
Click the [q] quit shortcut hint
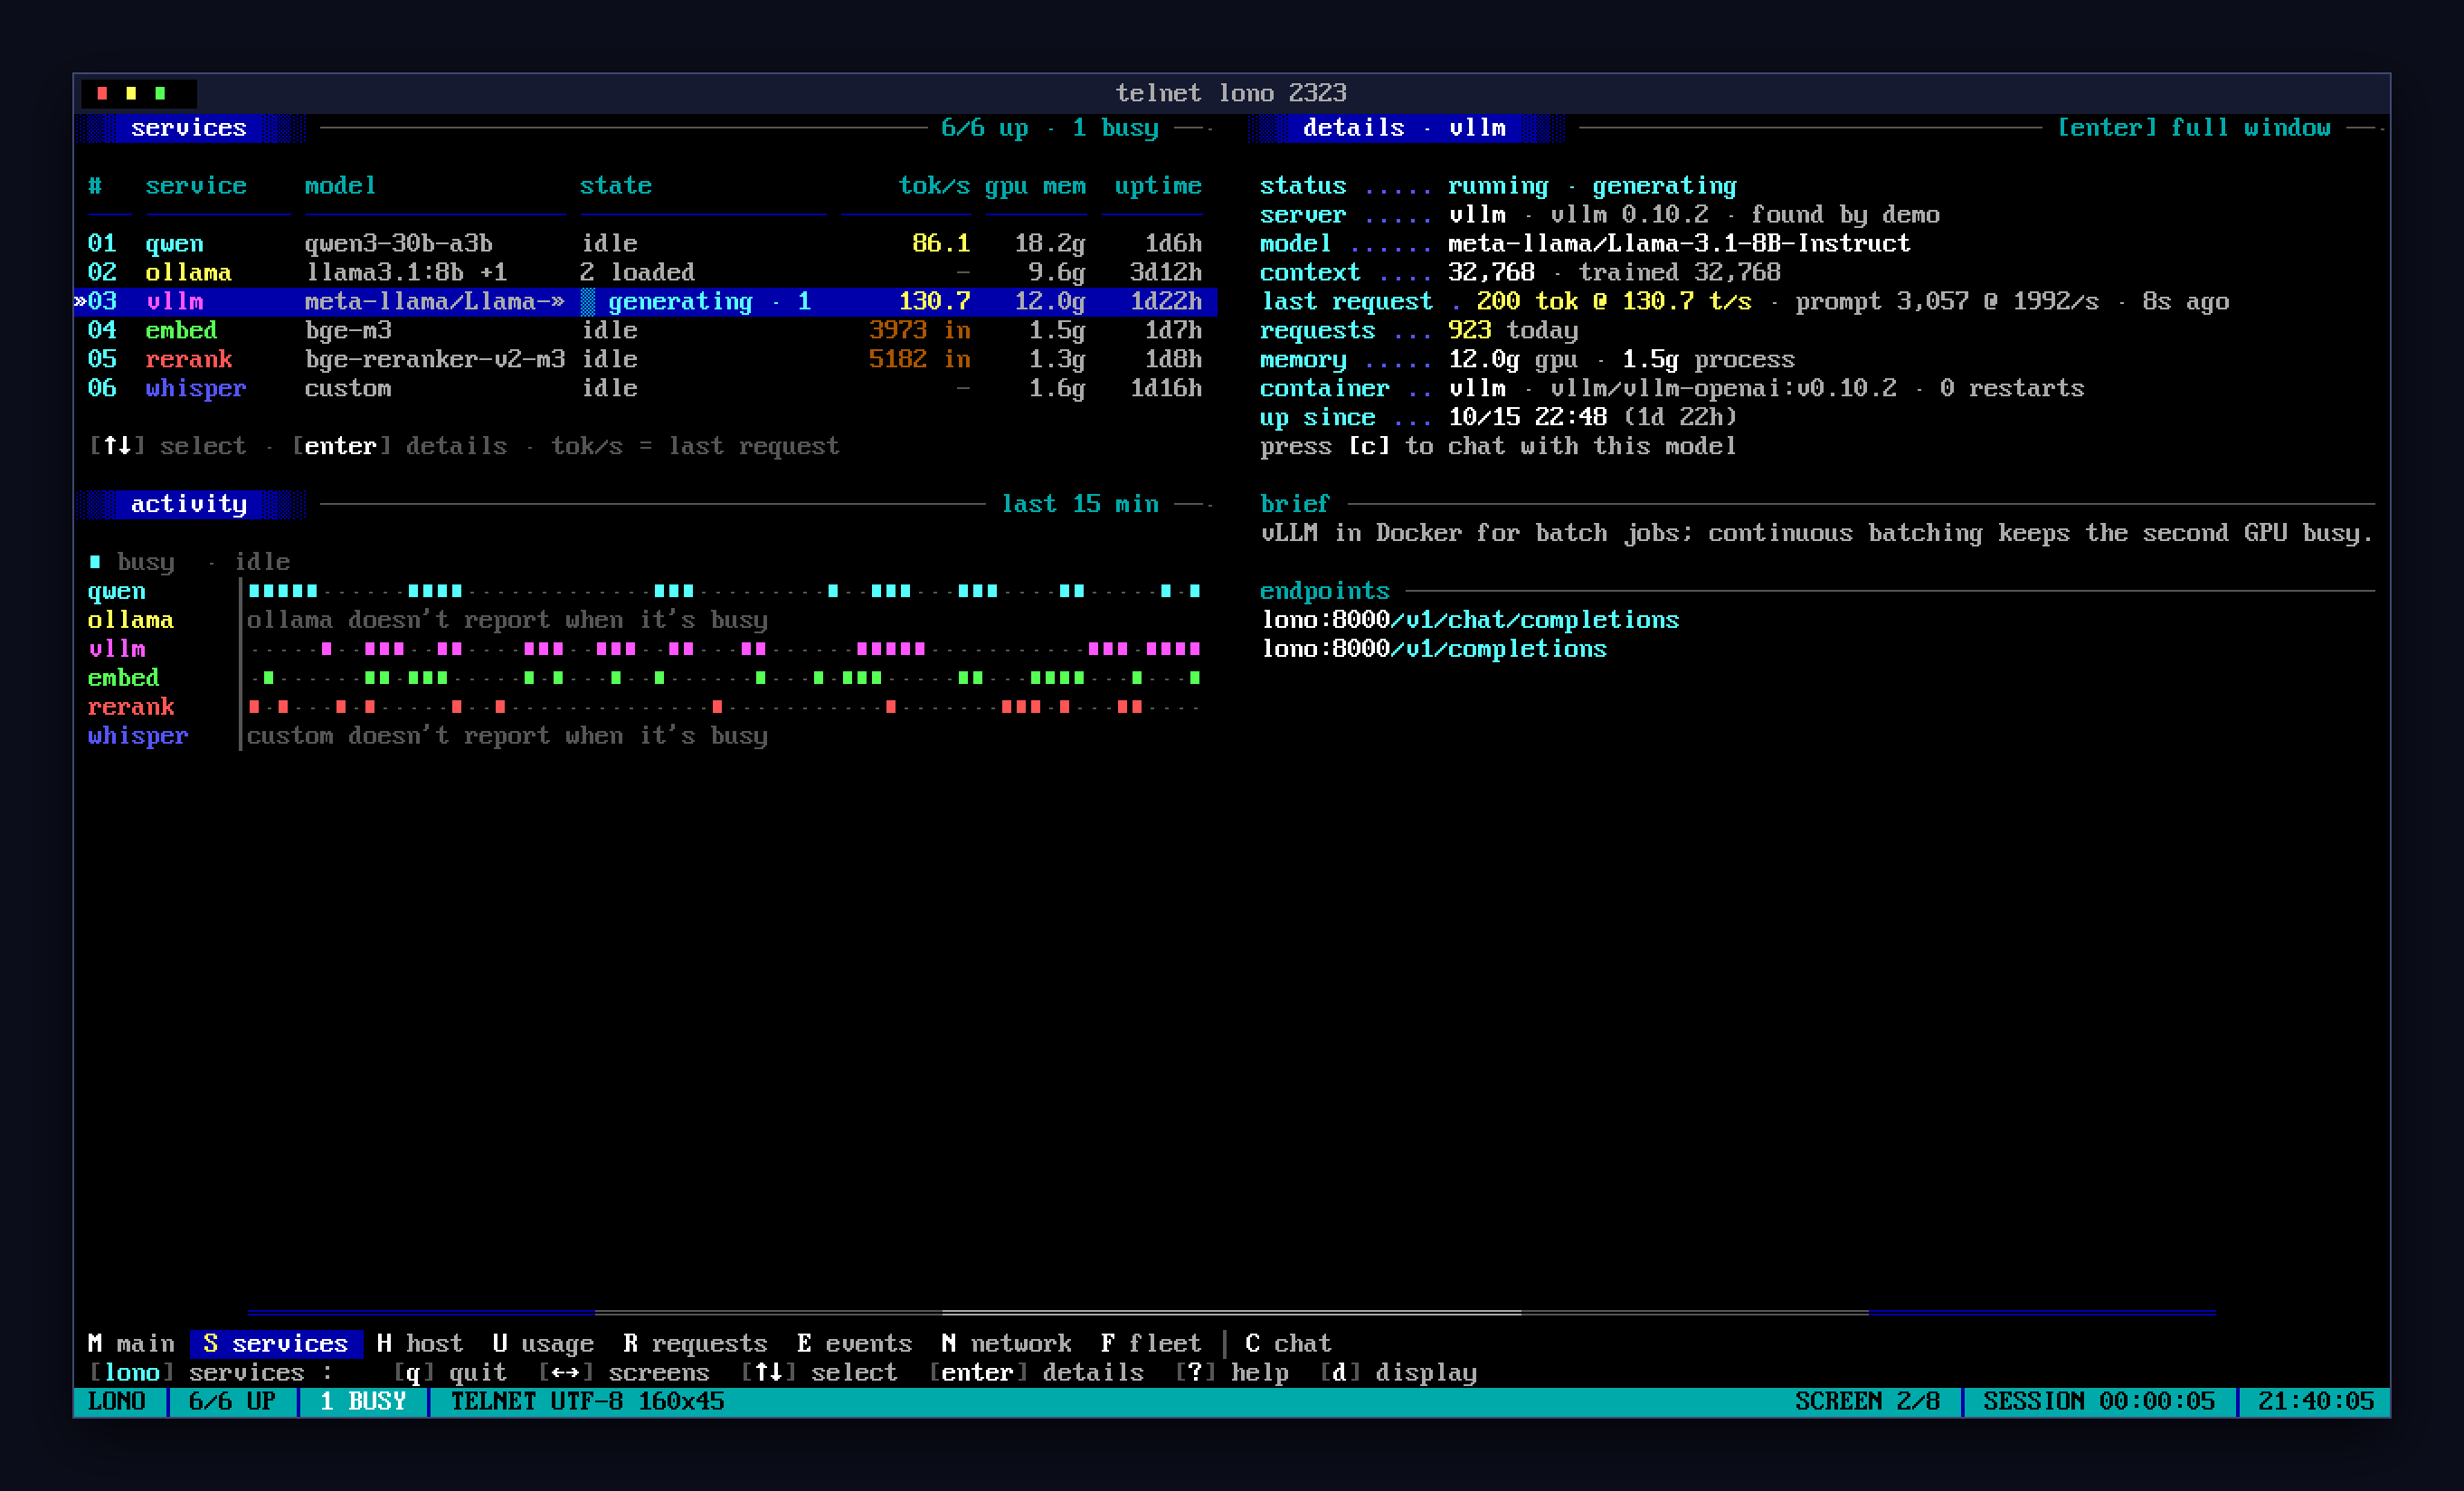[450, 1372]
